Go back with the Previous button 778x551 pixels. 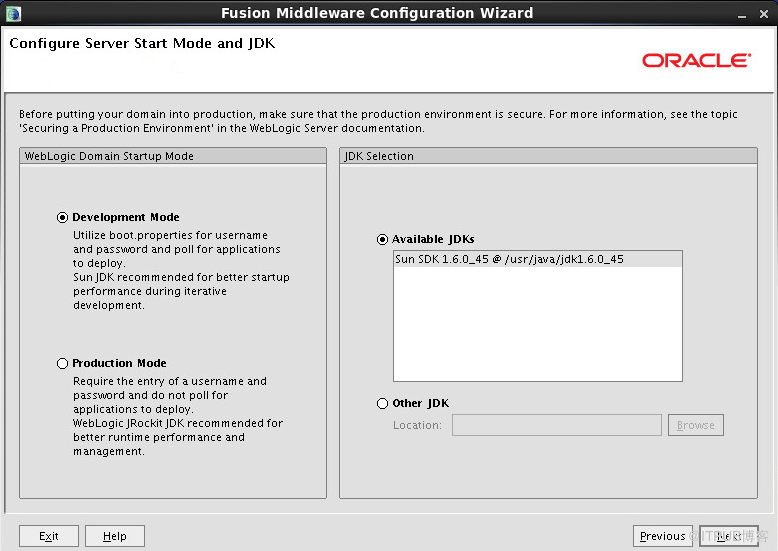pyautogui.click(x=662, y=536)
